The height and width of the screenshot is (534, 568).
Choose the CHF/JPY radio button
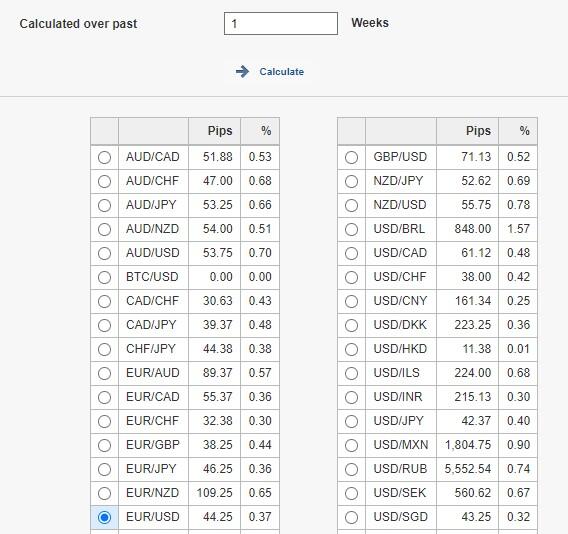(x=104, y=349)
